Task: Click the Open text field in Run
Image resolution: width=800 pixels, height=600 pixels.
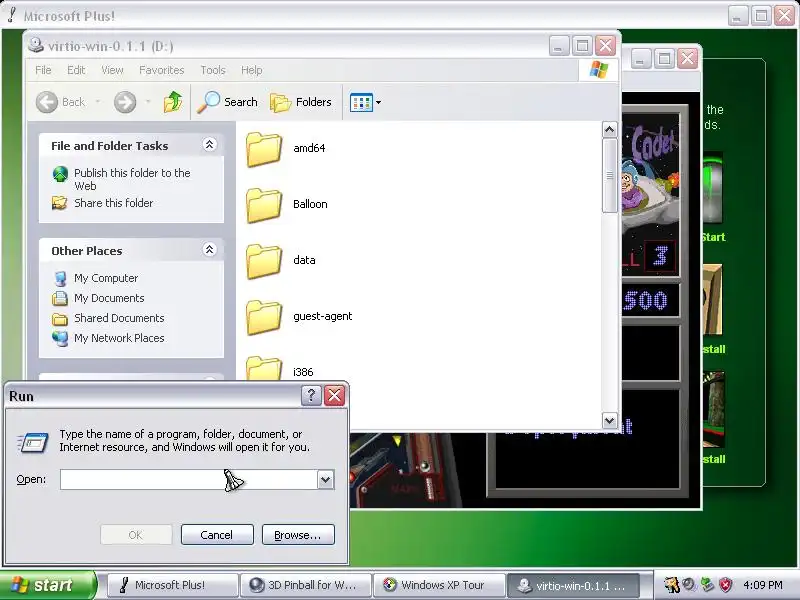Action: click(x=188, y=480)
